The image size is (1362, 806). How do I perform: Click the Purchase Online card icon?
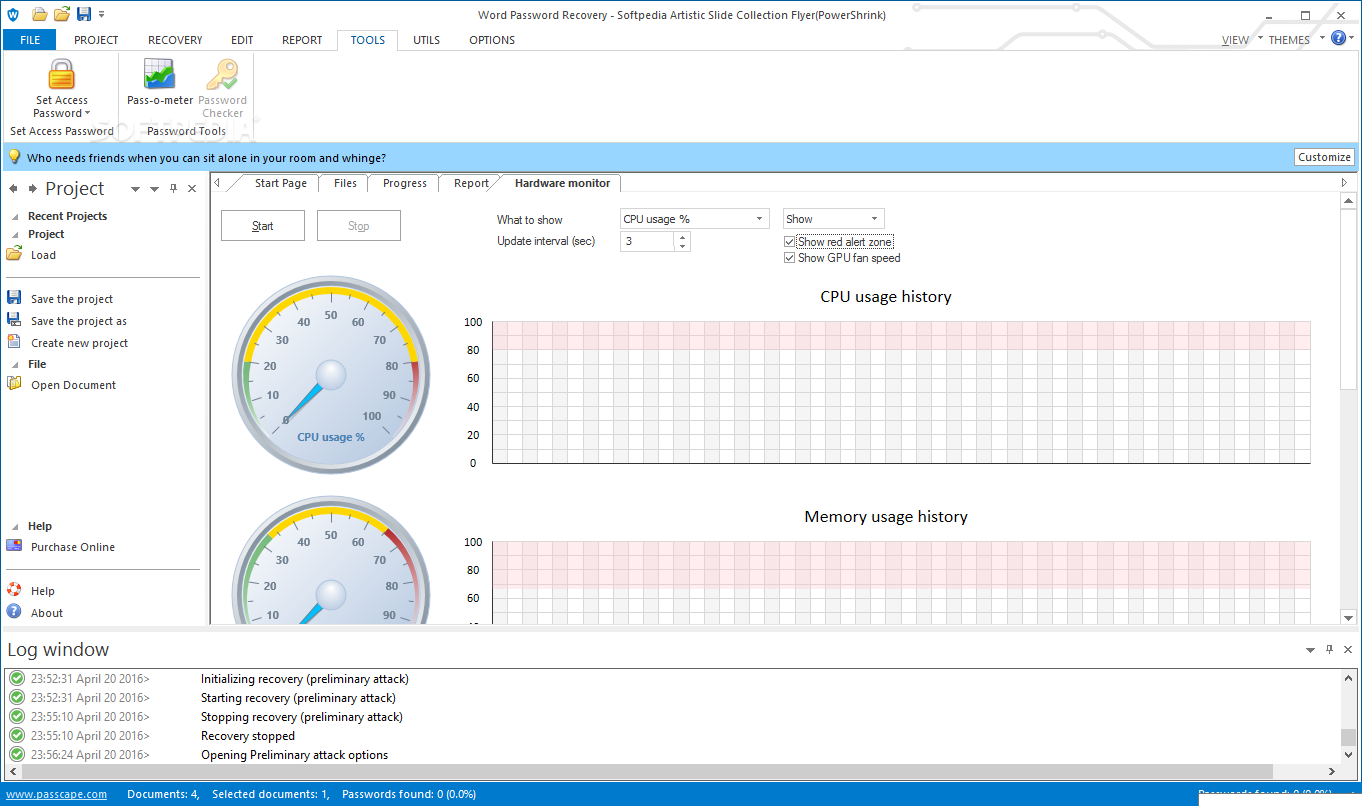[x=14, y=546]
